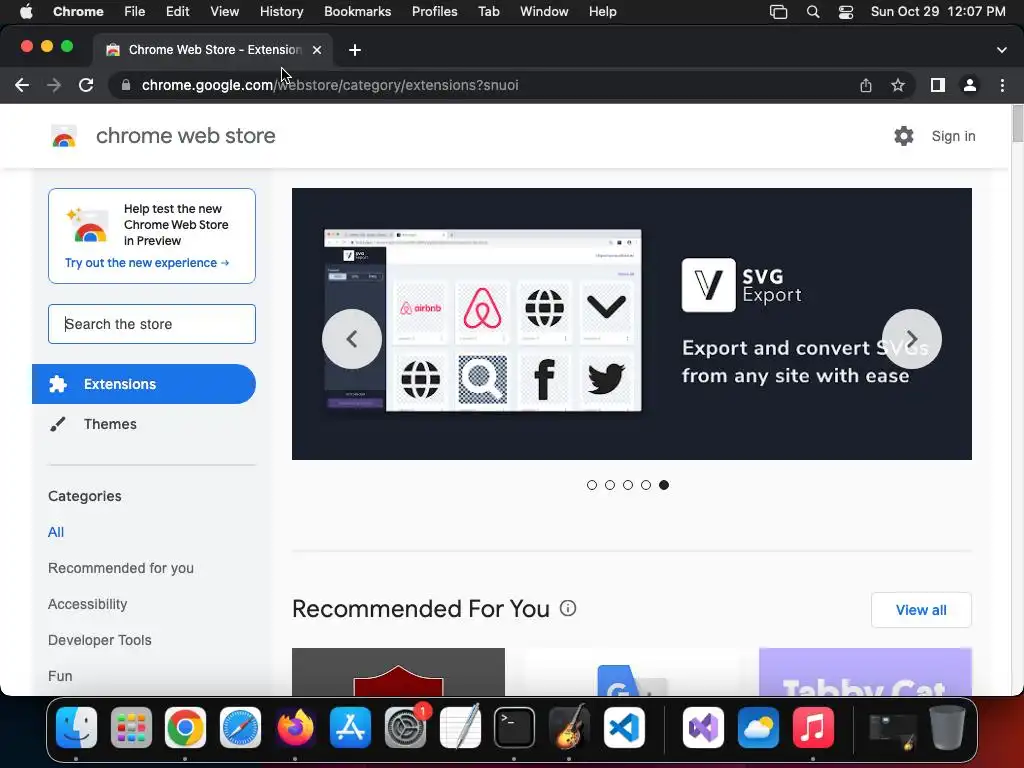Open Terminal from the Dock
This screenshot has width=1024, height=768.
(515, 728)
